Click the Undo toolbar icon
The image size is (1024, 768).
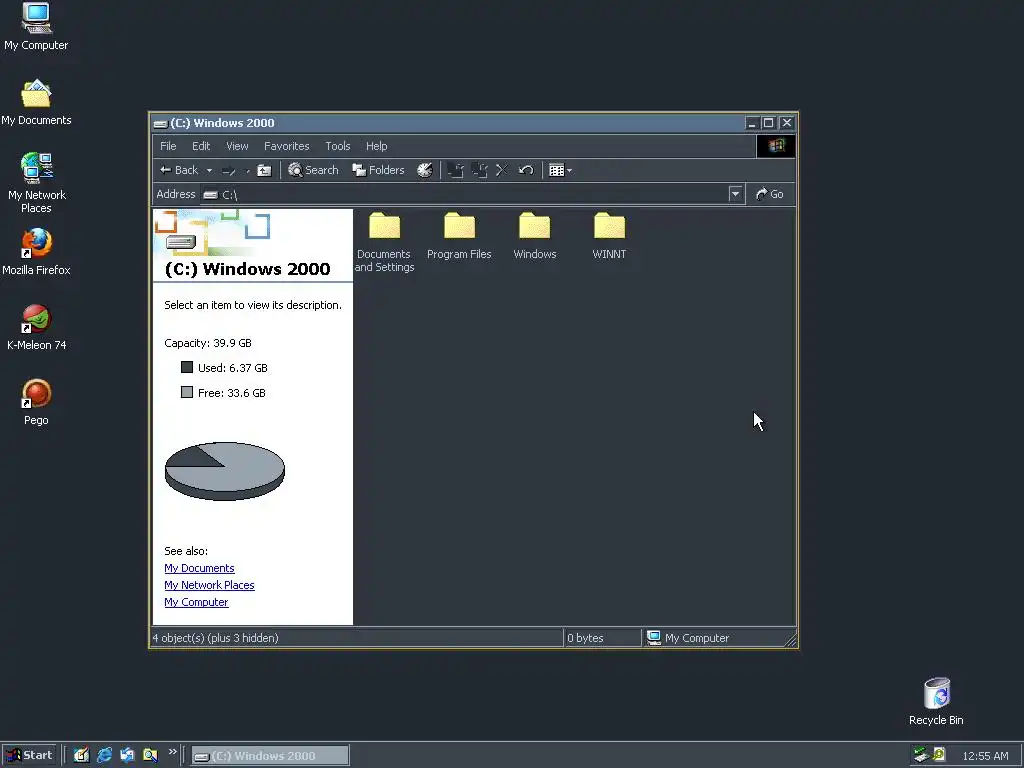pos(526,170)
